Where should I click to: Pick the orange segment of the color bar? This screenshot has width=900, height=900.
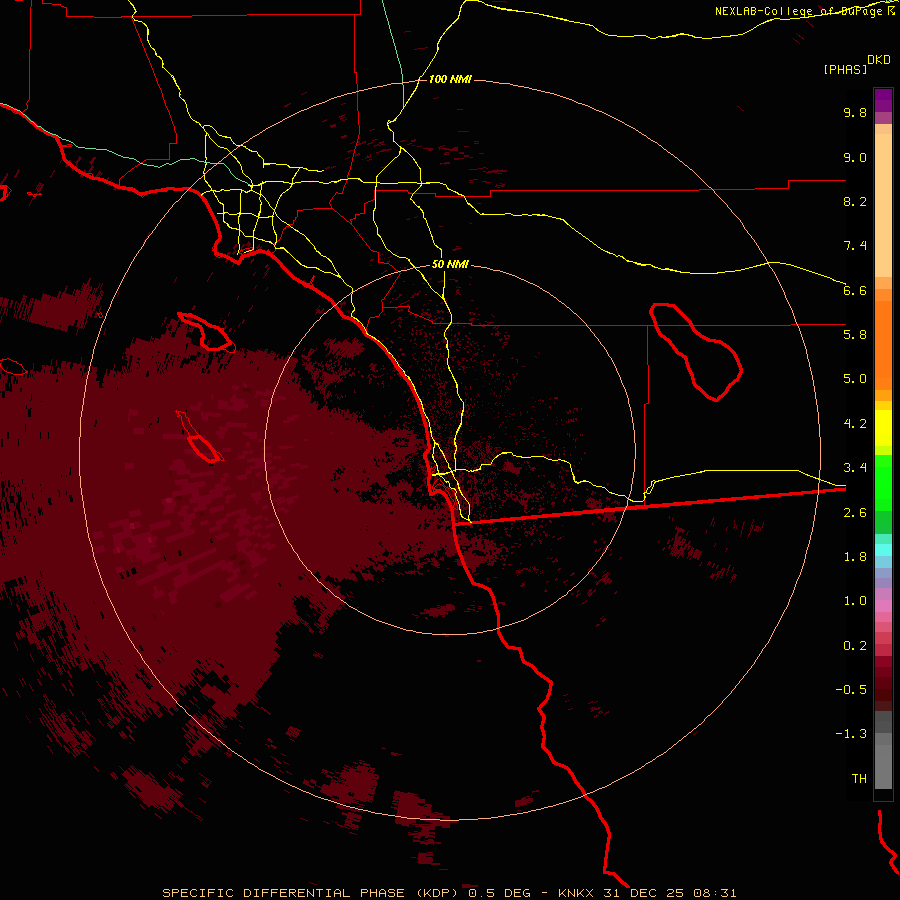tap(883, 346)
